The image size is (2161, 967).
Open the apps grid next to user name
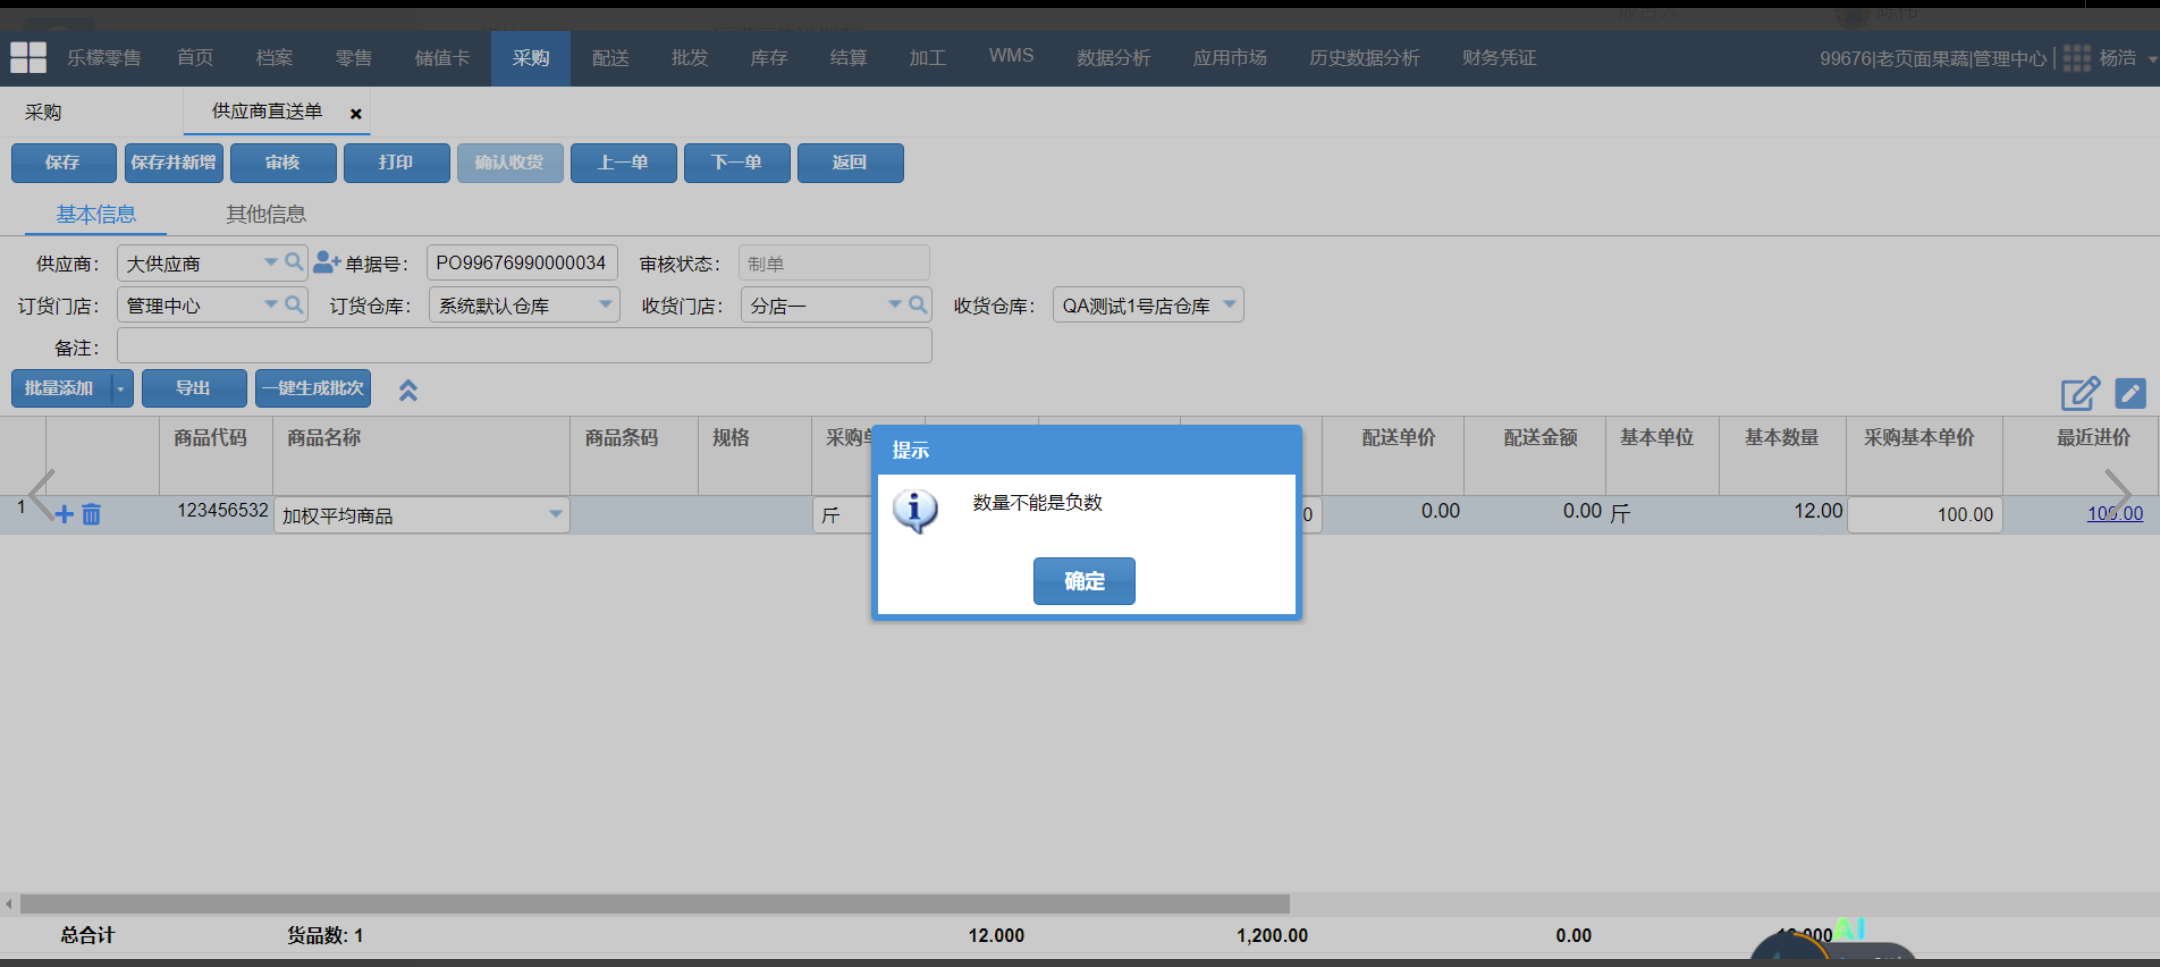2076,58
